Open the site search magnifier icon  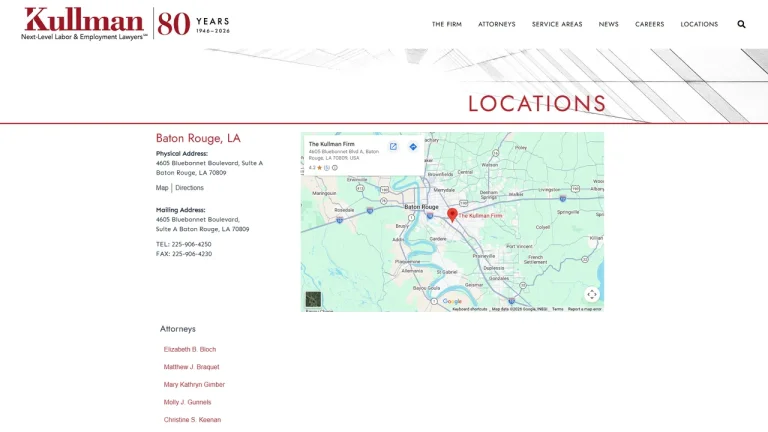(741, 24)
